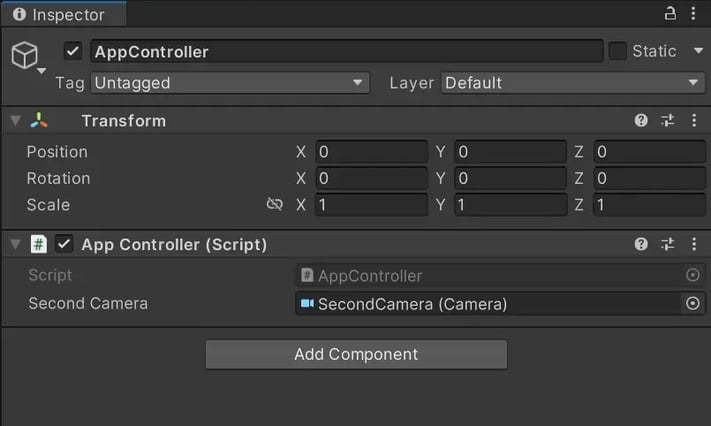The width and height of the screenshot is (711, 426).
Task: Click the Add Component button
Action: point(356,354)
